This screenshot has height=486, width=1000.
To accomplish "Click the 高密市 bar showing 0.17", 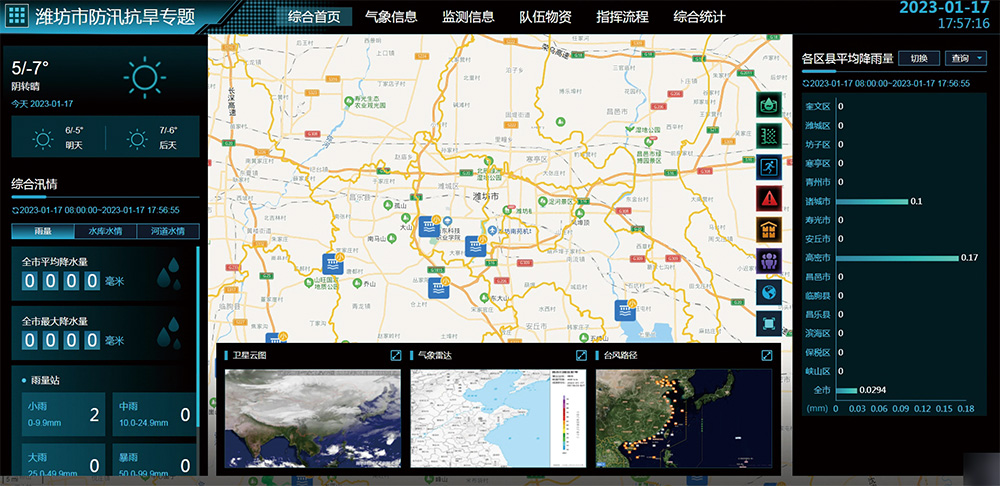I will [897, 258].
